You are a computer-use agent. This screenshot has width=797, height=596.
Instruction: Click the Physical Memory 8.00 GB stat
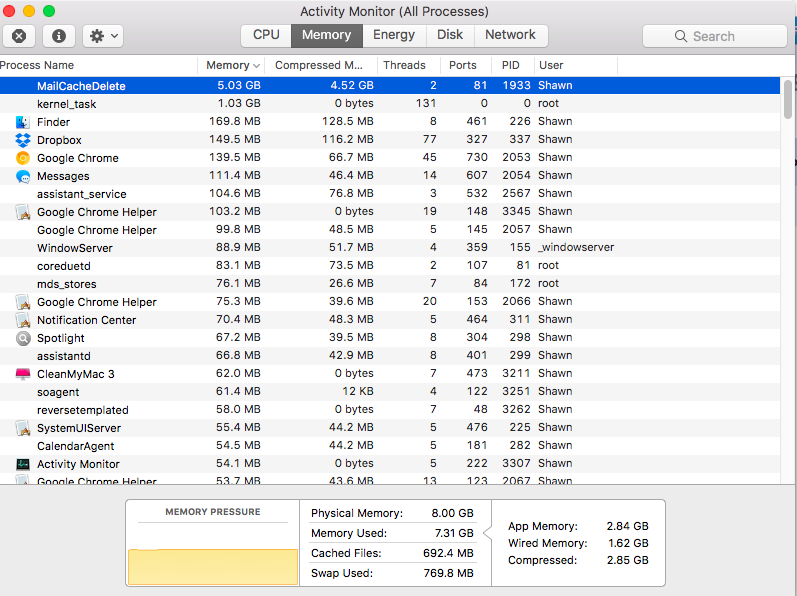392,513
